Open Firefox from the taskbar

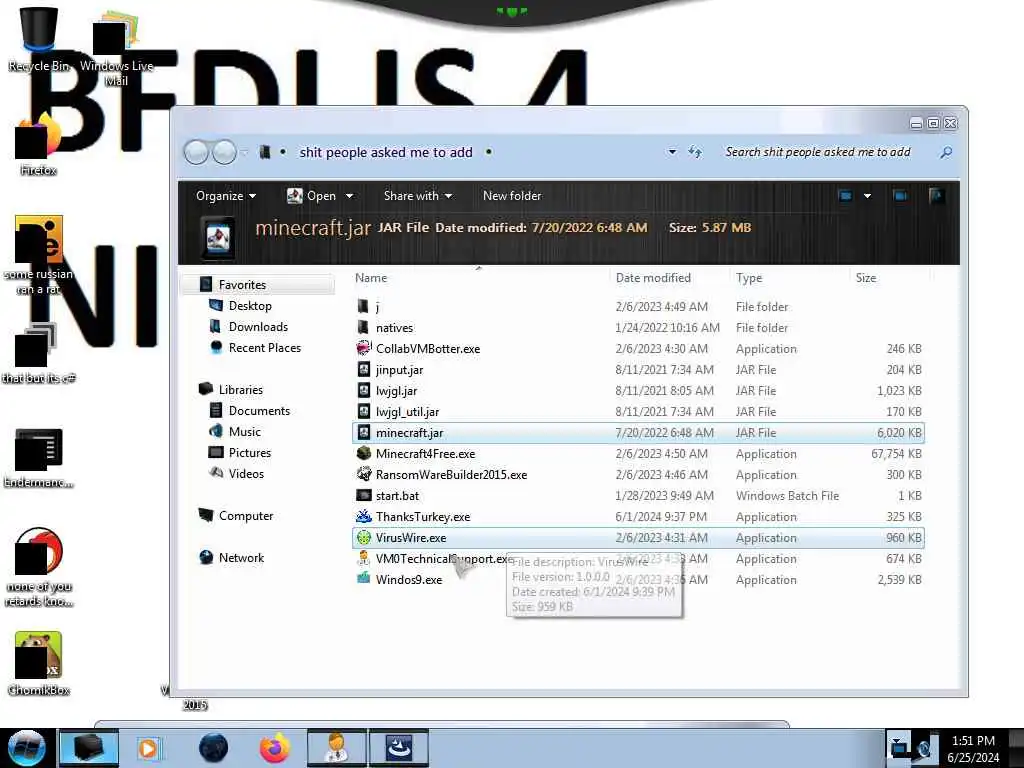pyautogui.click(x=274, y=748)
